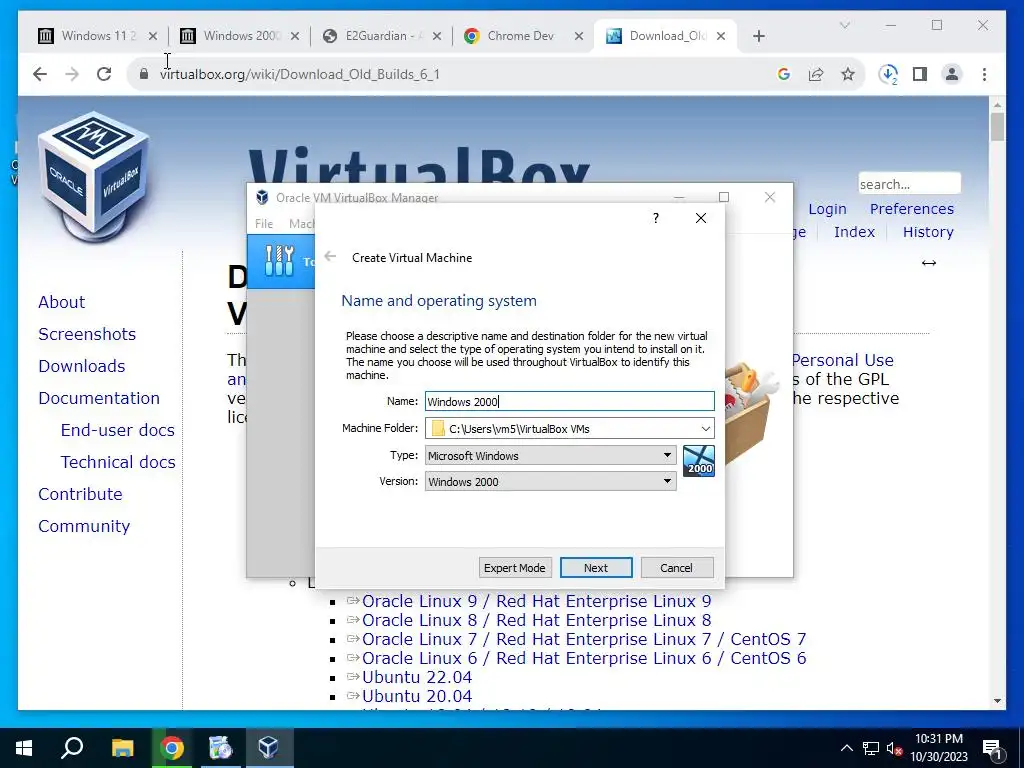Switch to the E2Guardian browser tab
The width and height of the screenshot is (1024, 768).
[383, 36]
